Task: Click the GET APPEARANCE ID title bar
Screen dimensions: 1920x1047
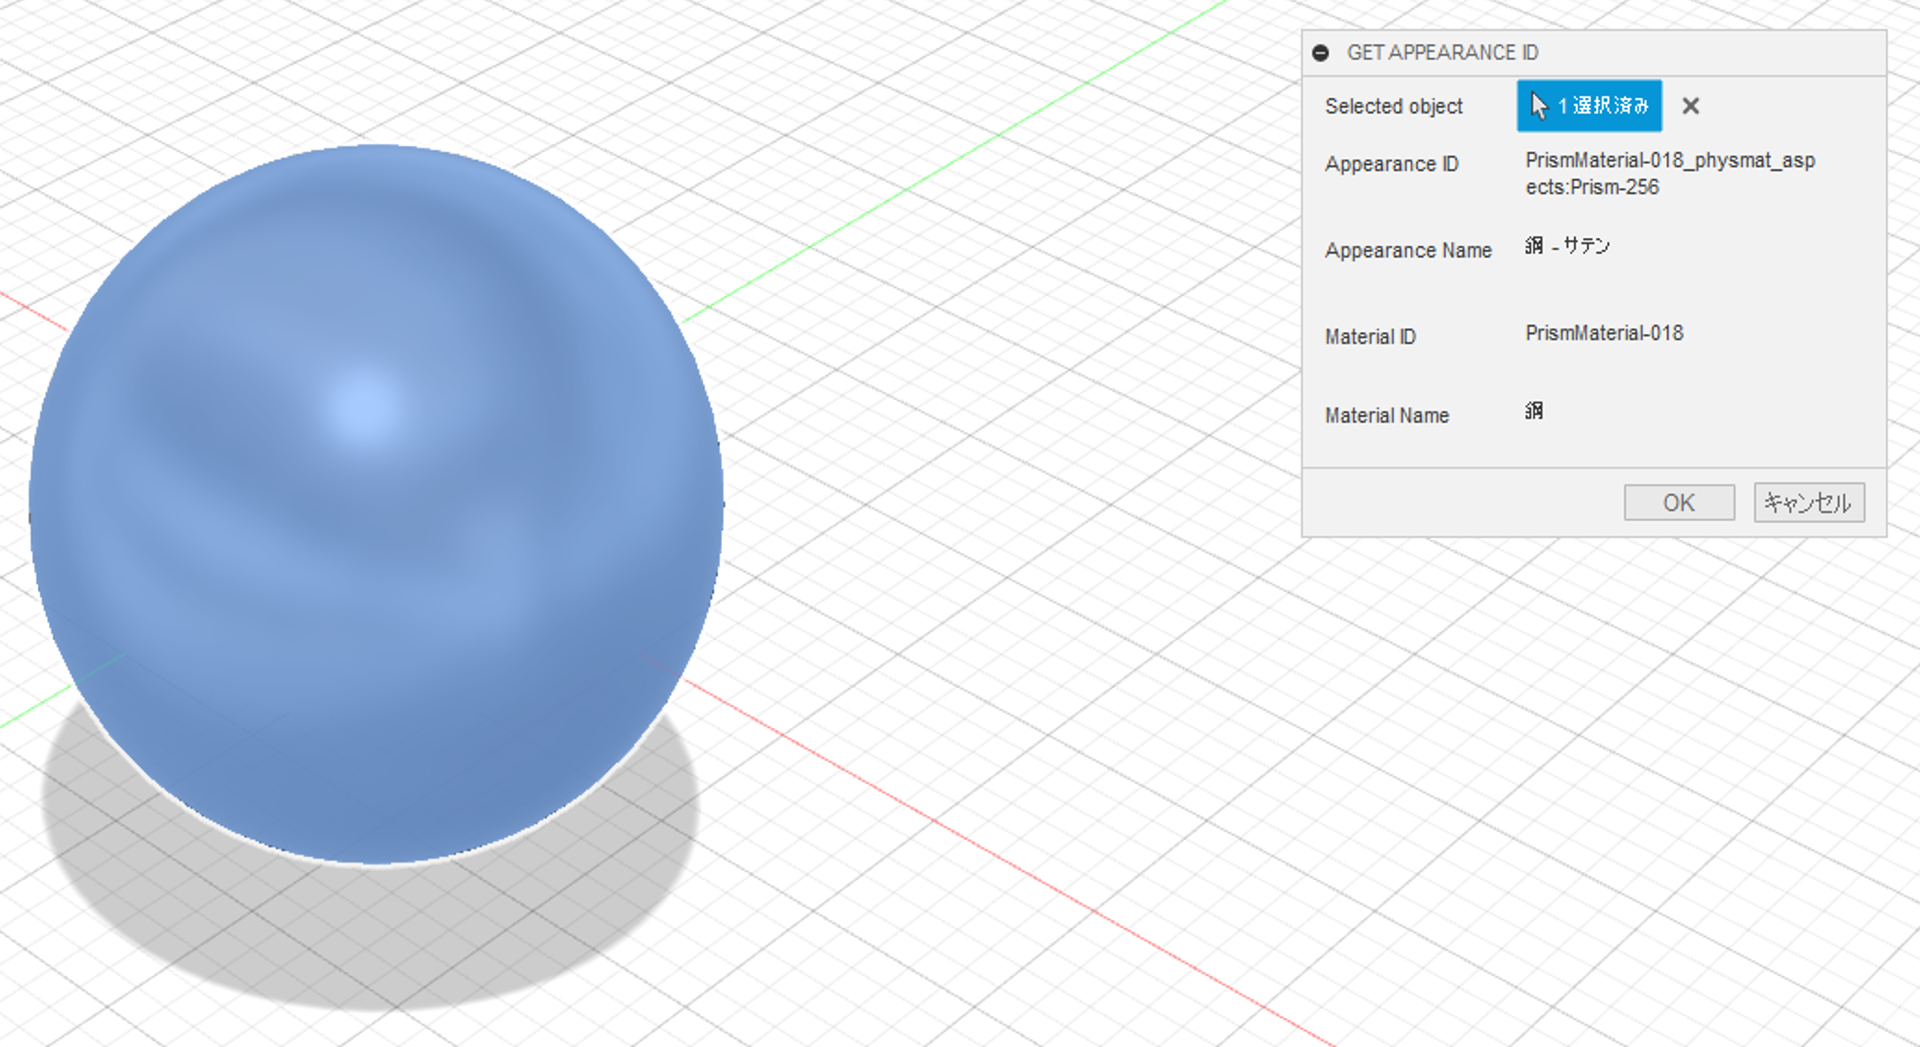Action: (x=1443, y=53)
